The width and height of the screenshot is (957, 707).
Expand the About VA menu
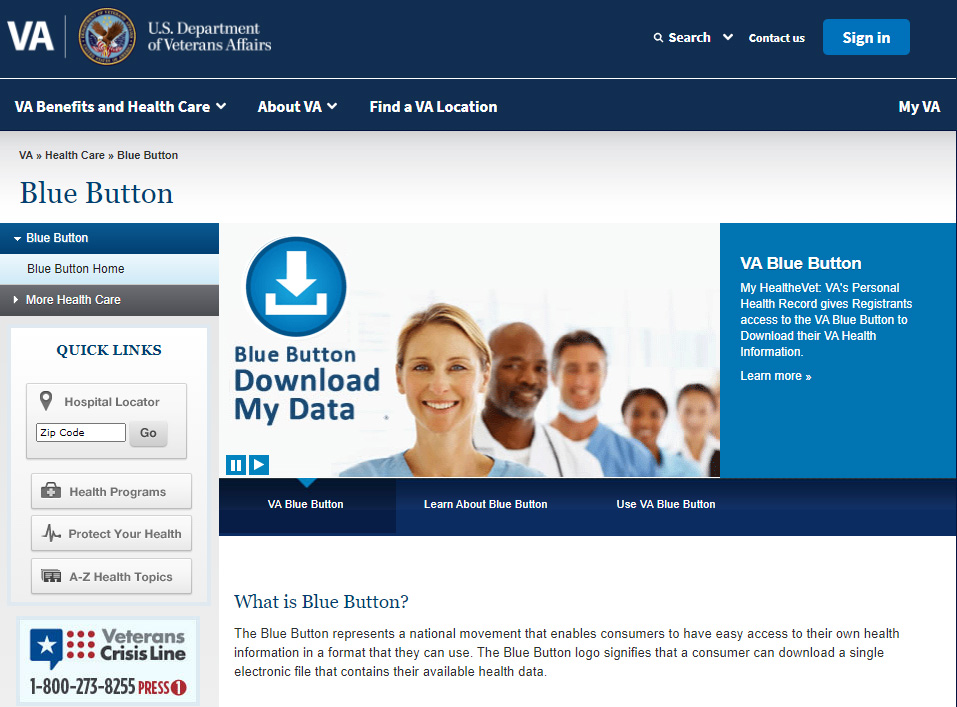pos(297,107)
